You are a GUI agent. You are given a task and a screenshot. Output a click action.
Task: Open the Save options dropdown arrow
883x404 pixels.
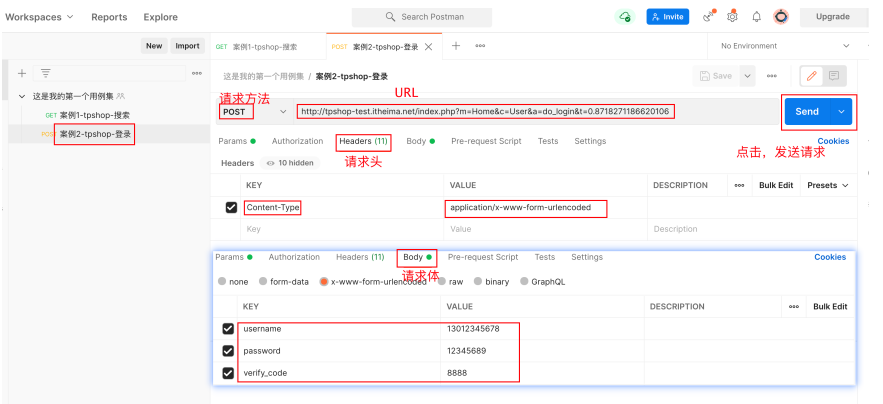(747, 76)
